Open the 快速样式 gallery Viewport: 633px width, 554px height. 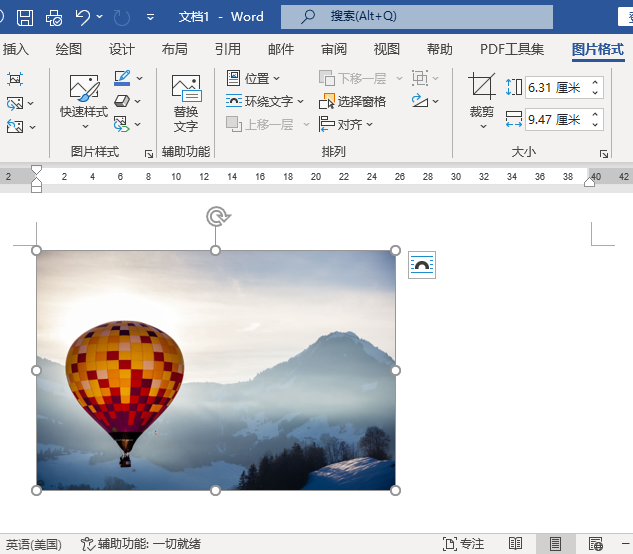tap(84, 102)
